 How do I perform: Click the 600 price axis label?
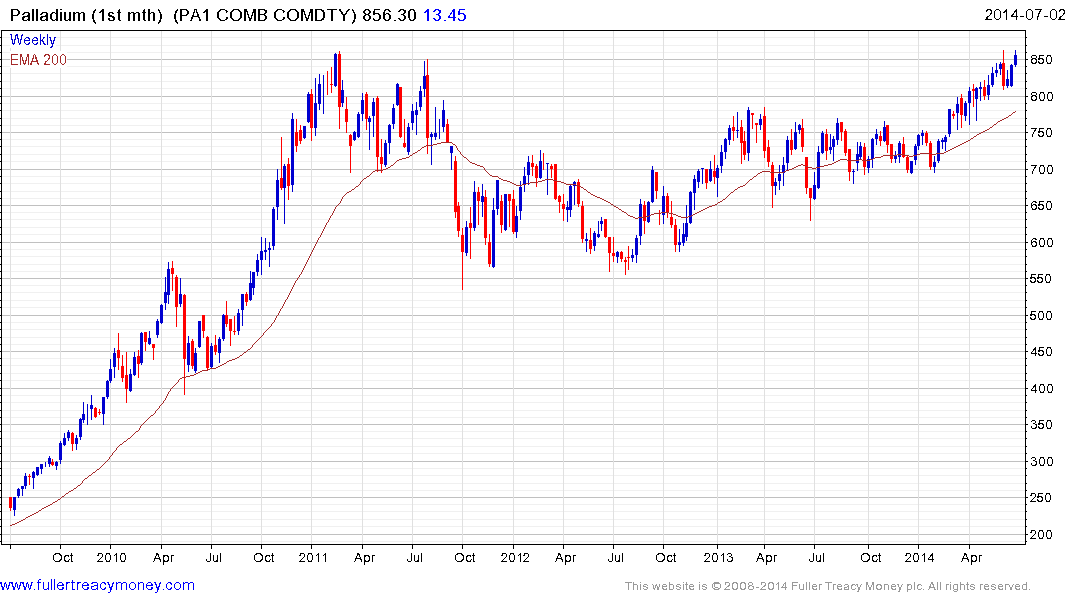tap(1041, 243)
